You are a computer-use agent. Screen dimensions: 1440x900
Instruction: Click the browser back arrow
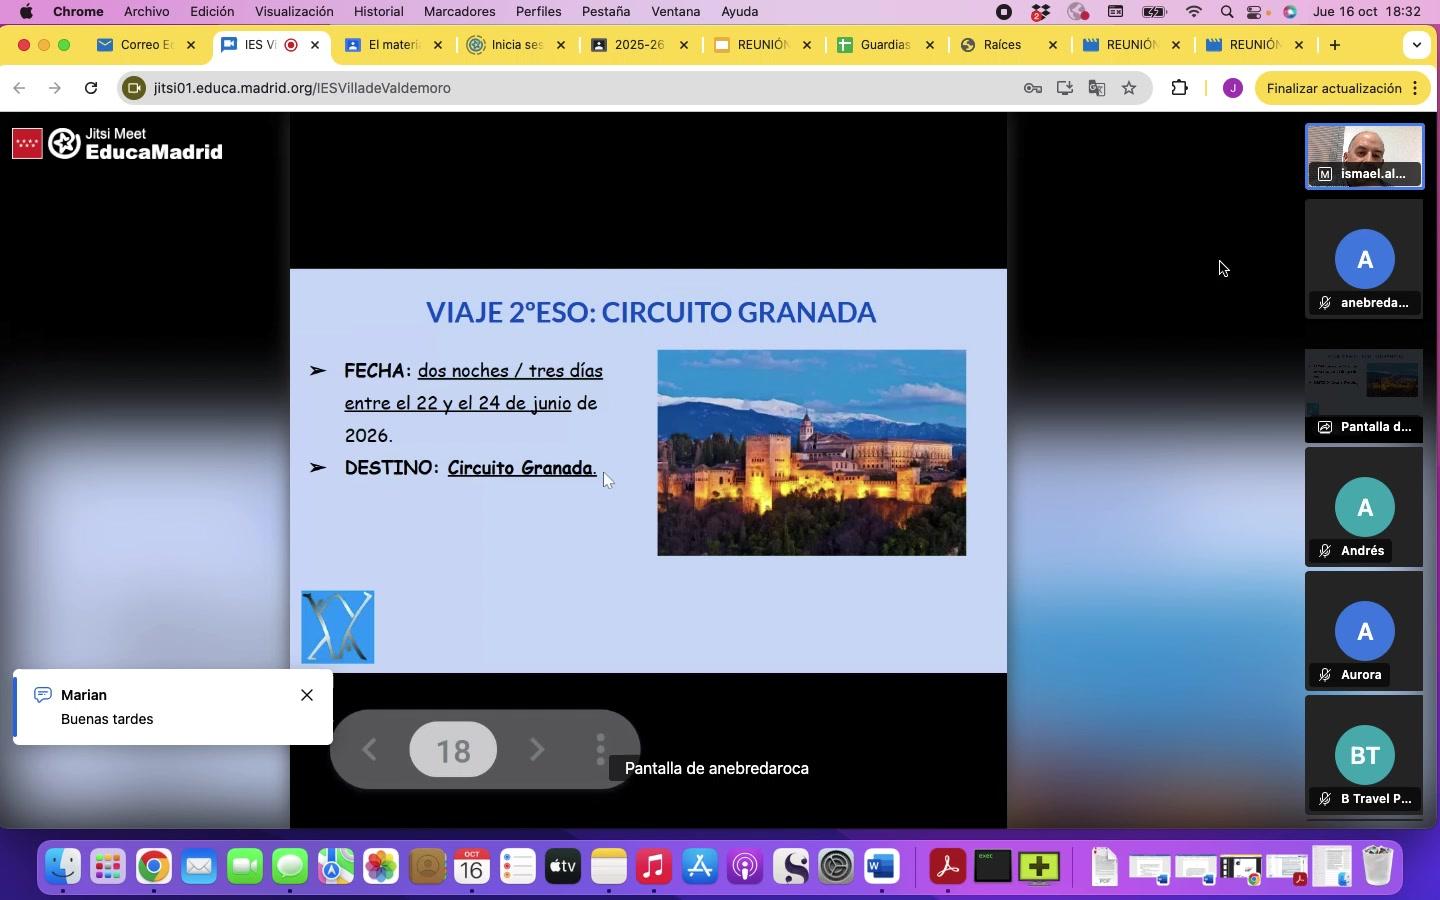19,88
